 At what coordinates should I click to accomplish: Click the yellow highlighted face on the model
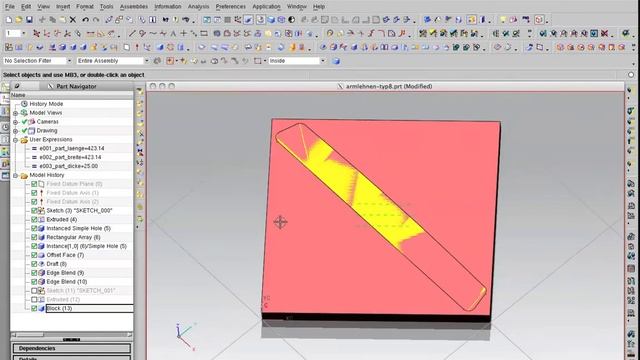click(x=367, y=194)
